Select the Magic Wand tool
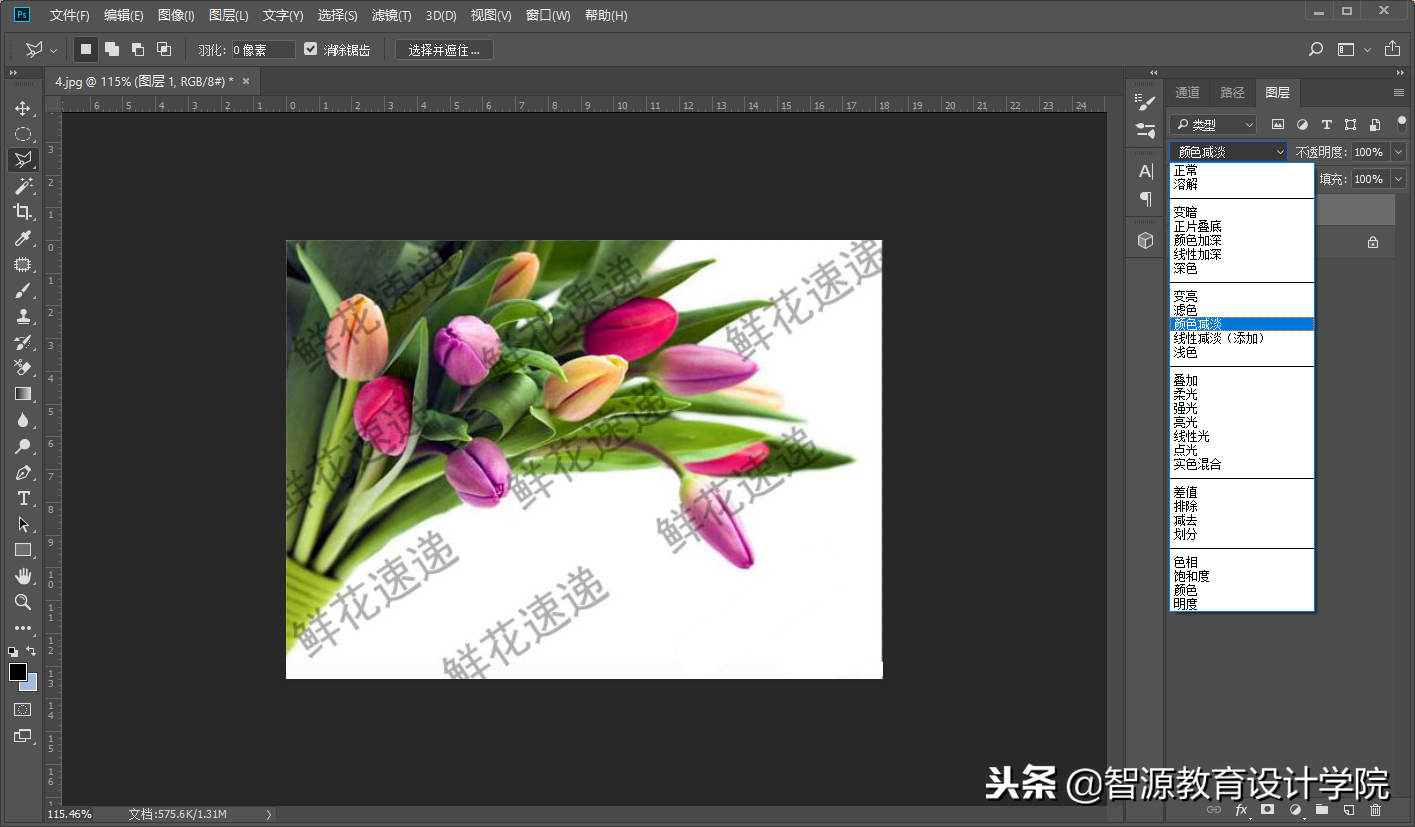The width and height of the screenshot is (1415, 827). coord(22,186)
